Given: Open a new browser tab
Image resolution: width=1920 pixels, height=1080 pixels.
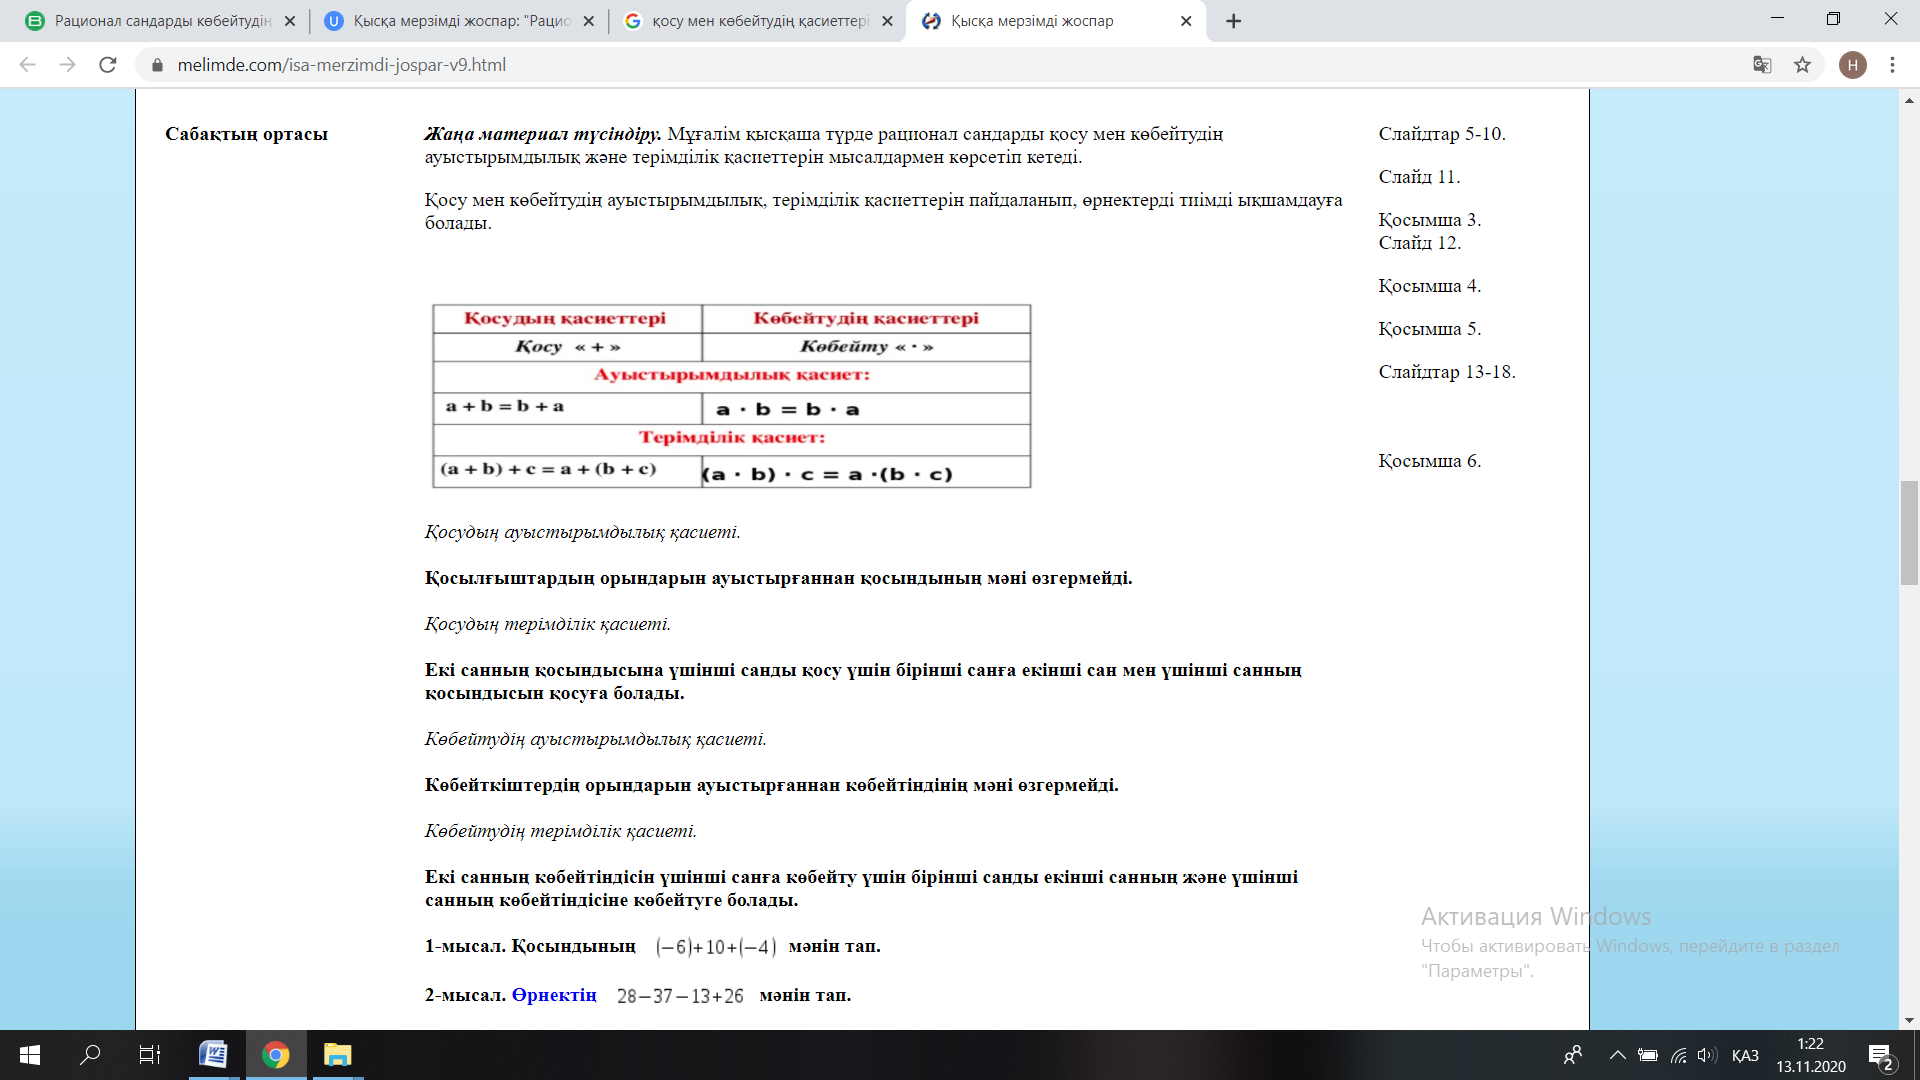Looking at the screenshot, I should coord(1234,21).
